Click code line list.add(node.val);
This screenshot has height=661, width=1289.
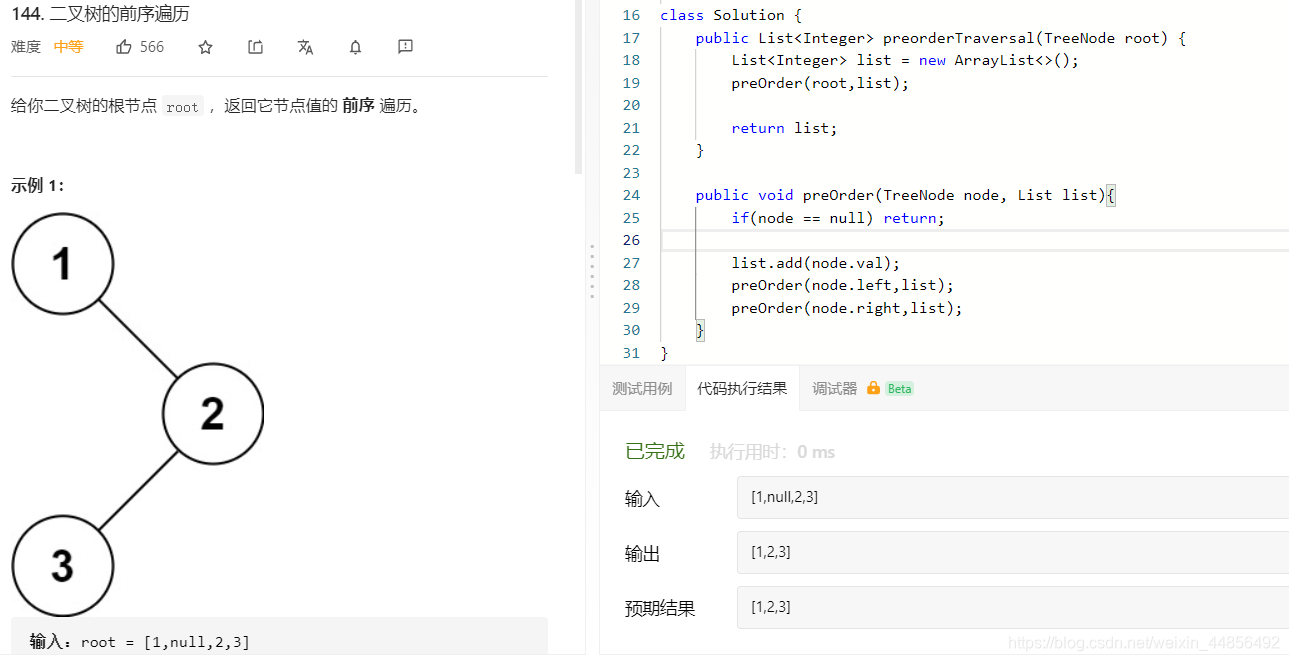click(816, 263)
